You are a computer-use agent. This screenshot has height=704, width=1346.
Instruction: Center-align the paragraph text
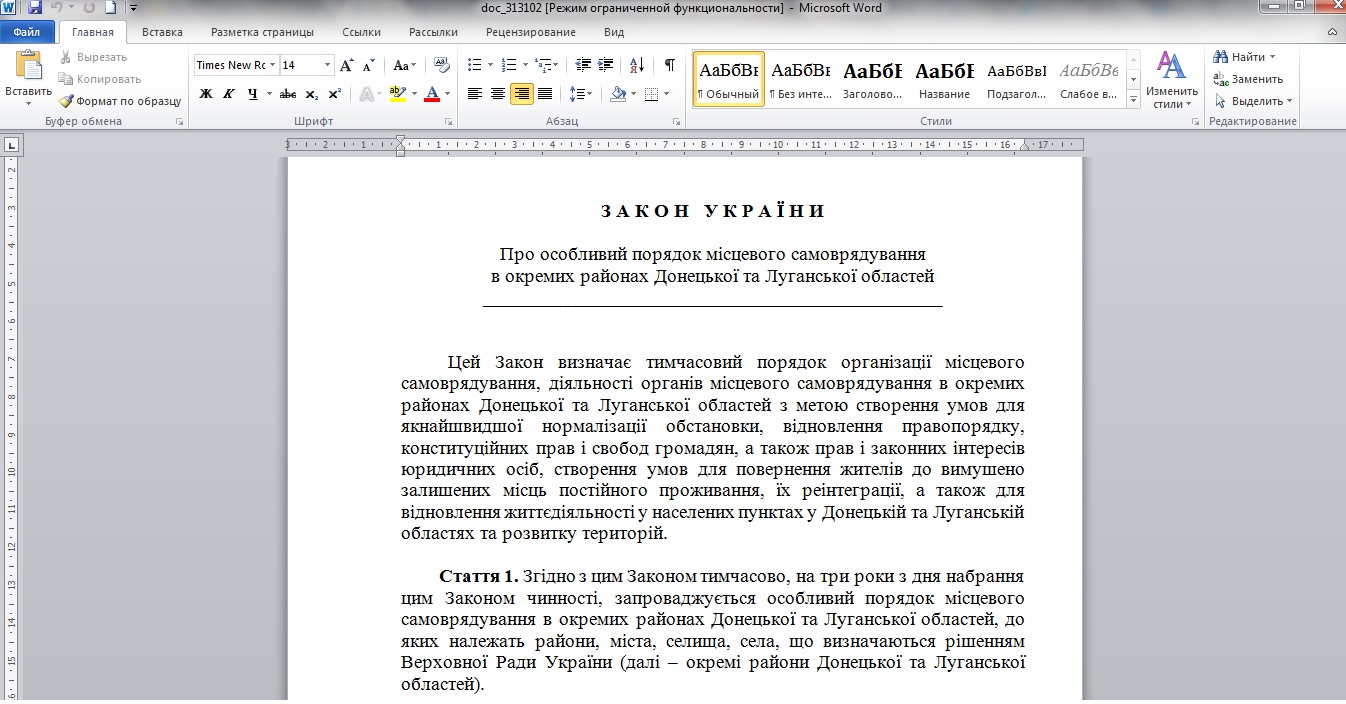click(x=498, y=94)
